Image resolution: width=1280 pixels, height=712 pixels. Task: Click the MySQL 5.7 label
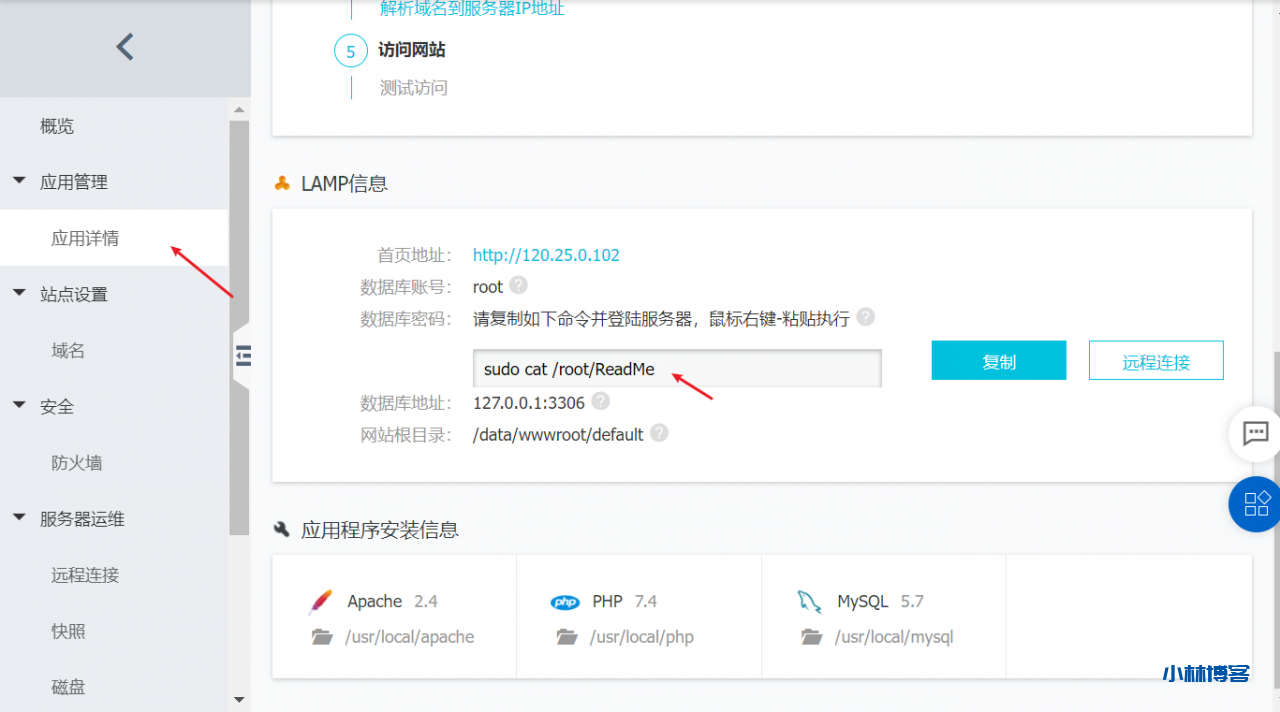(x=880, y=601)
